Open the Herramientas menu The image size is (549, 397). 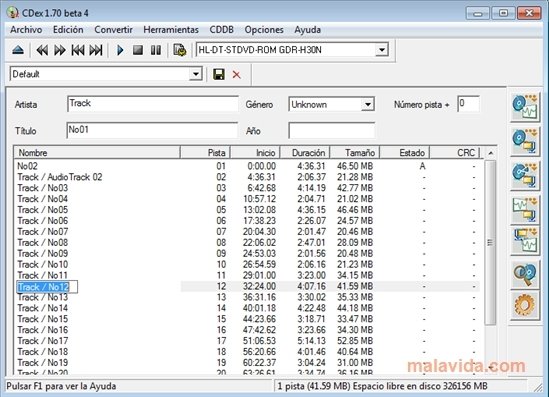point(171,30)
